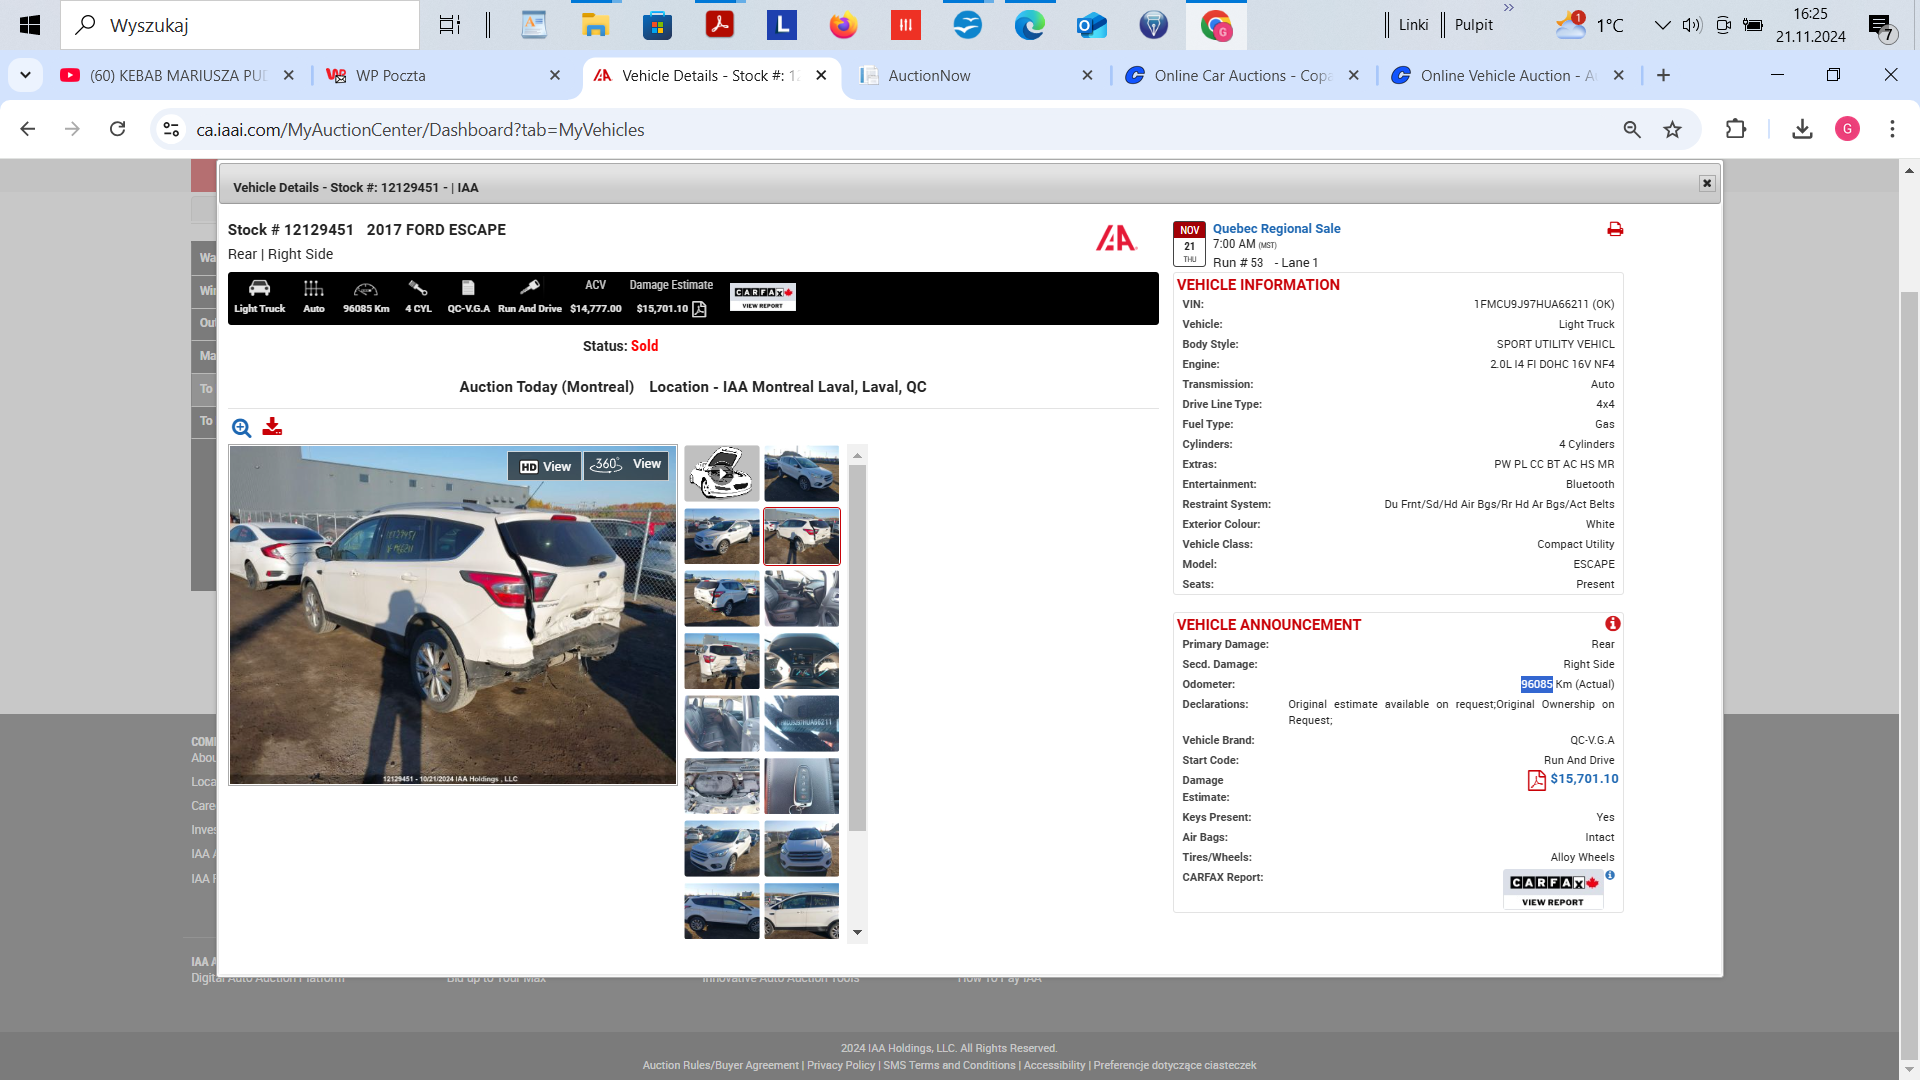Open a new browser tab
The image size is (1920, 1080).
[1663, 75]
